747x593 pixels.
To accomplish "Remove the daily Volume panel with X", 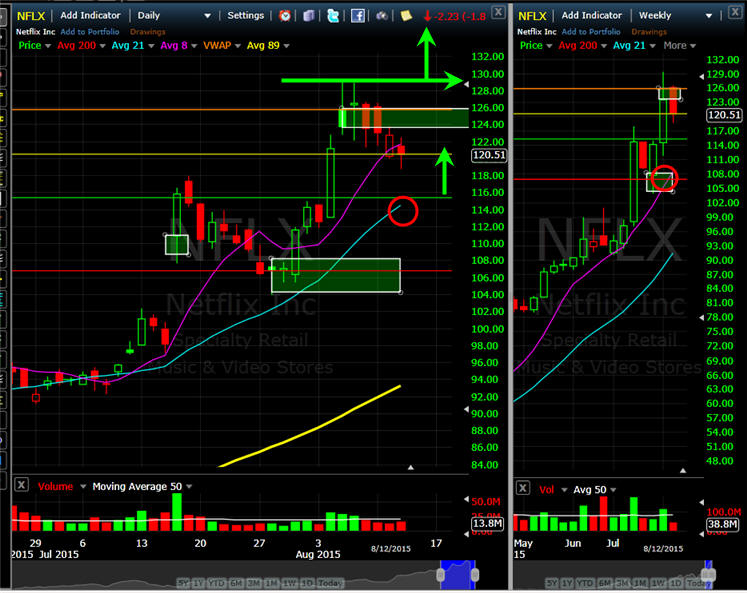I will pyautogui.click(x=21, y=485).
